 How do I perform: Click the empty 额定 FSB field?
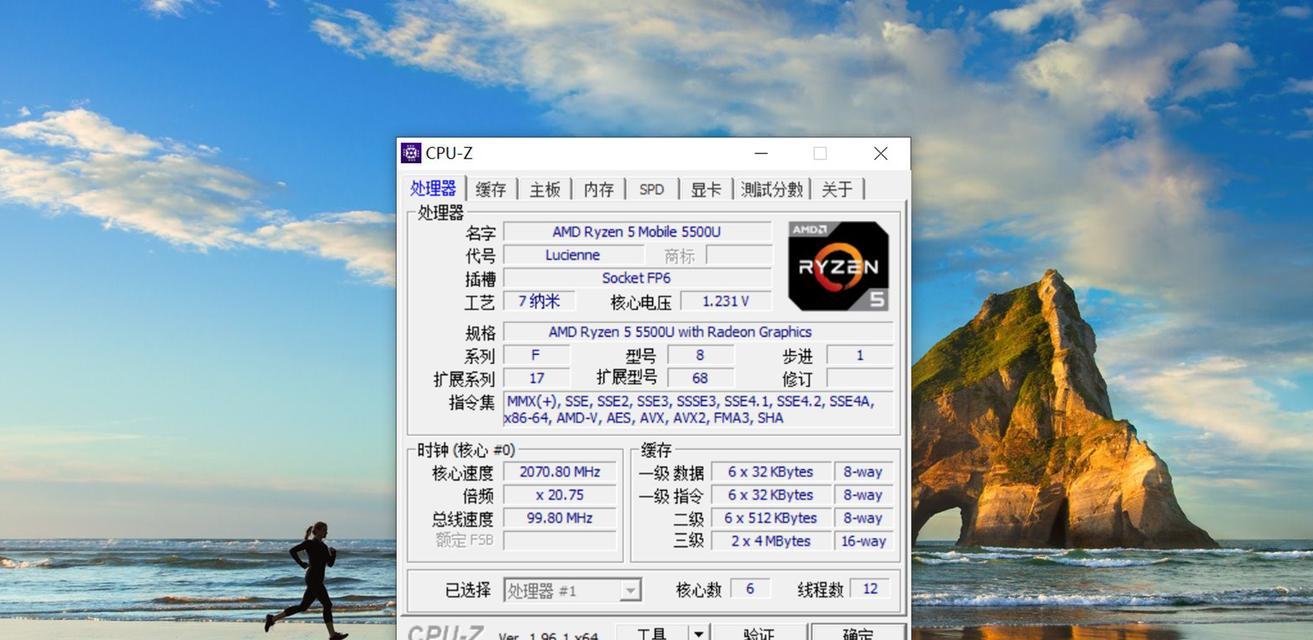559,541
